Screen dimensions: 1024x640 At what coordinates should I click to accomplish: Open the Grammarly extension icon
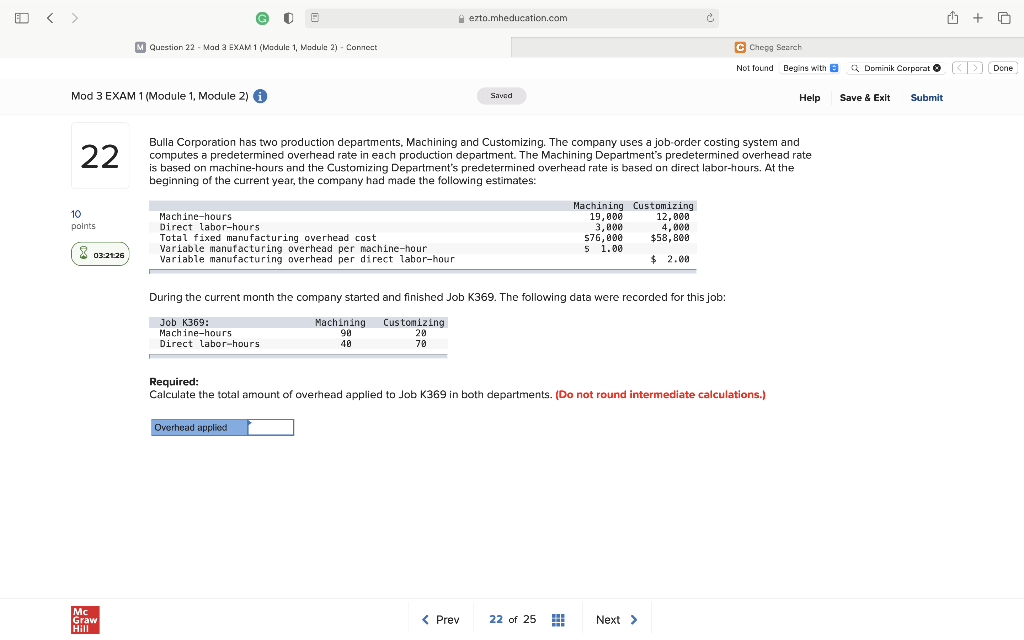click(x=262, y=18)
